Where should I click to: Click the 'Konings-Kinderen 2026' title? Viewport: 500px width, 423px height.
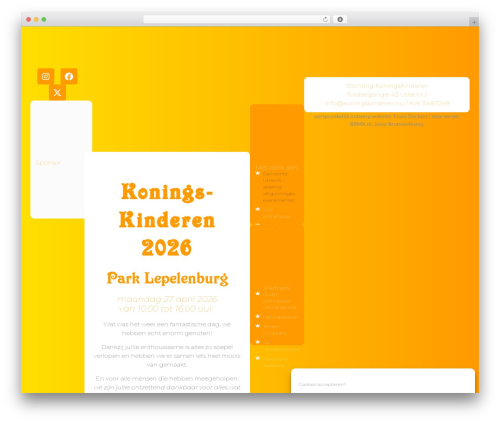(167, 219)
